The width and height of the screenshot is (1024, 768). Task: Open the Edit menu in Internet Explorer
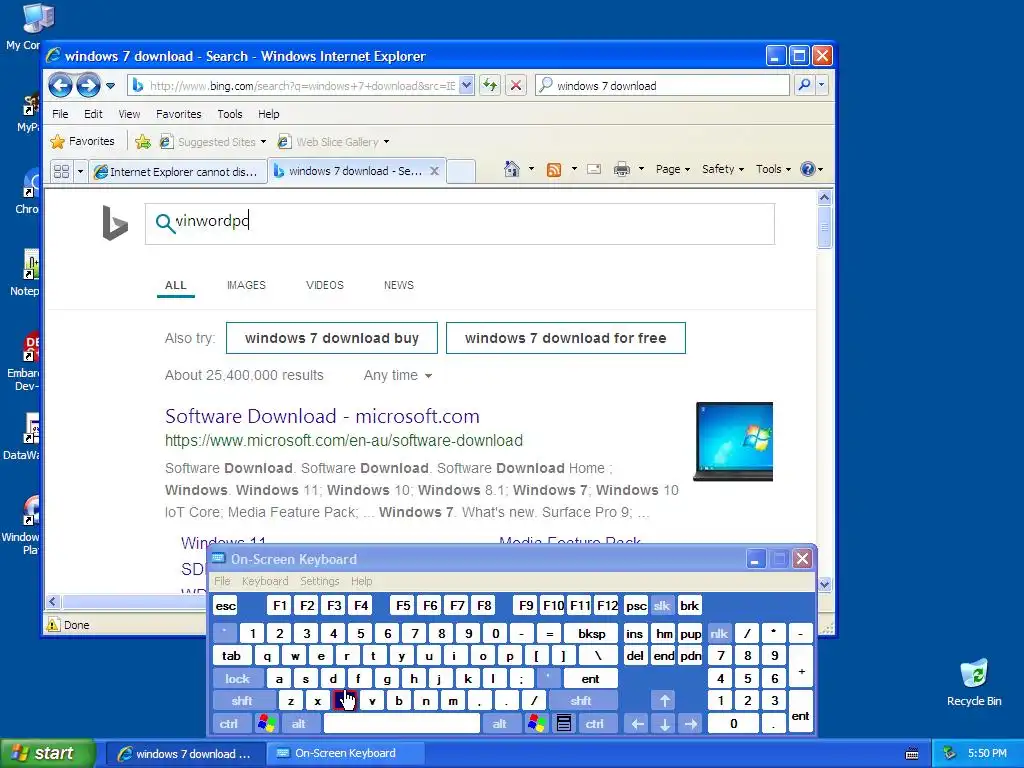[x=93, y=114]
